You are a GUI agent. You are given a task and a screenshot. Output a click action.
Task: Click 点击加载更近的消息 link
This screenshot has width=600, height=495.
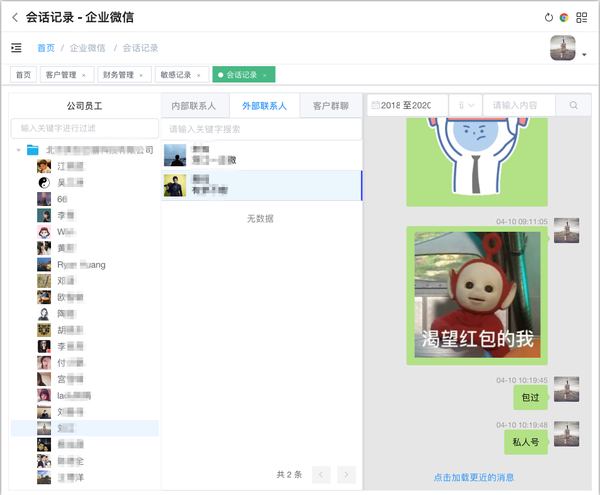(x=474, y=478)
